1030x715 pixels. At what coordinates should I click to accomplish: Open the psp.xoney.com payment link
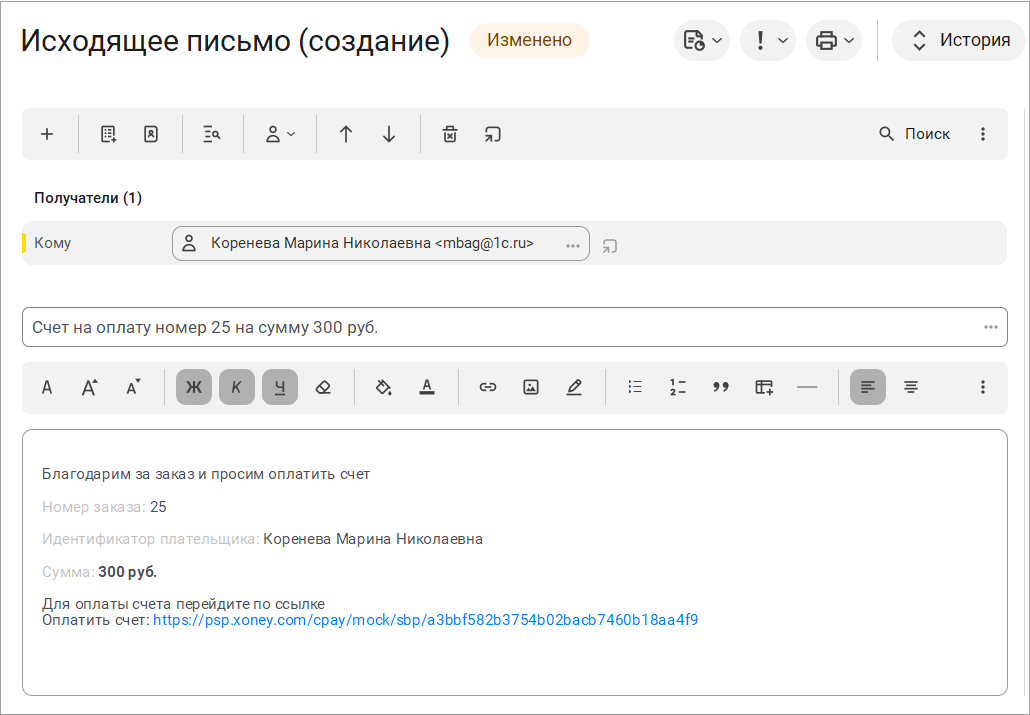(426, 620)
